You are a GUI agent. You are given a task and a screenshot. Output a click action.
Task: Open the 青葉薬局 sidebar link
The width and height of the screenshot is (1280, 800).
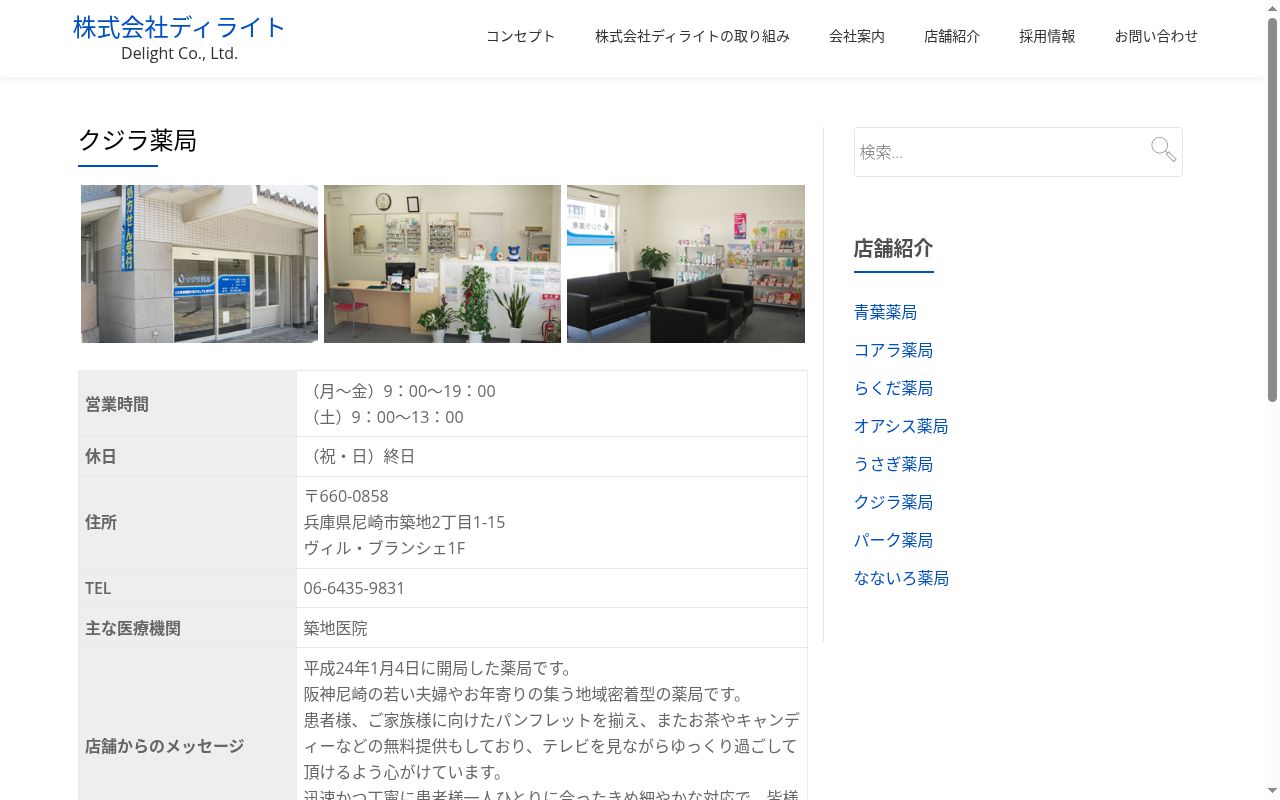[885, 312]
